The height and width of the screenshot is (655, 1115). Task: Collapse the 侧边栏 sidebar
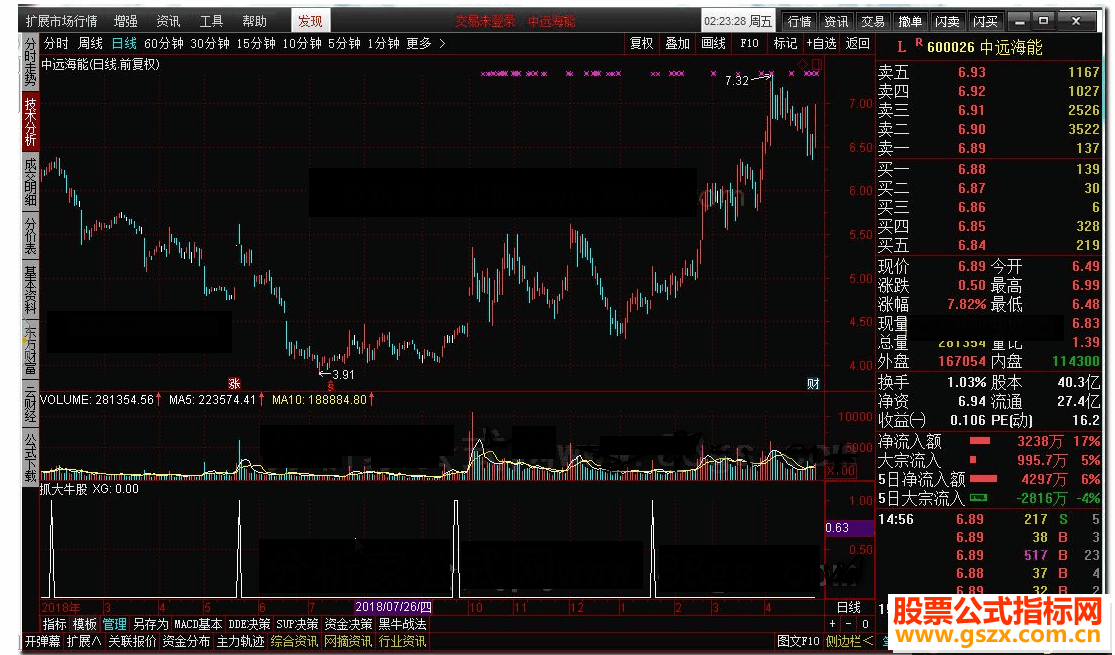(850, 641)
